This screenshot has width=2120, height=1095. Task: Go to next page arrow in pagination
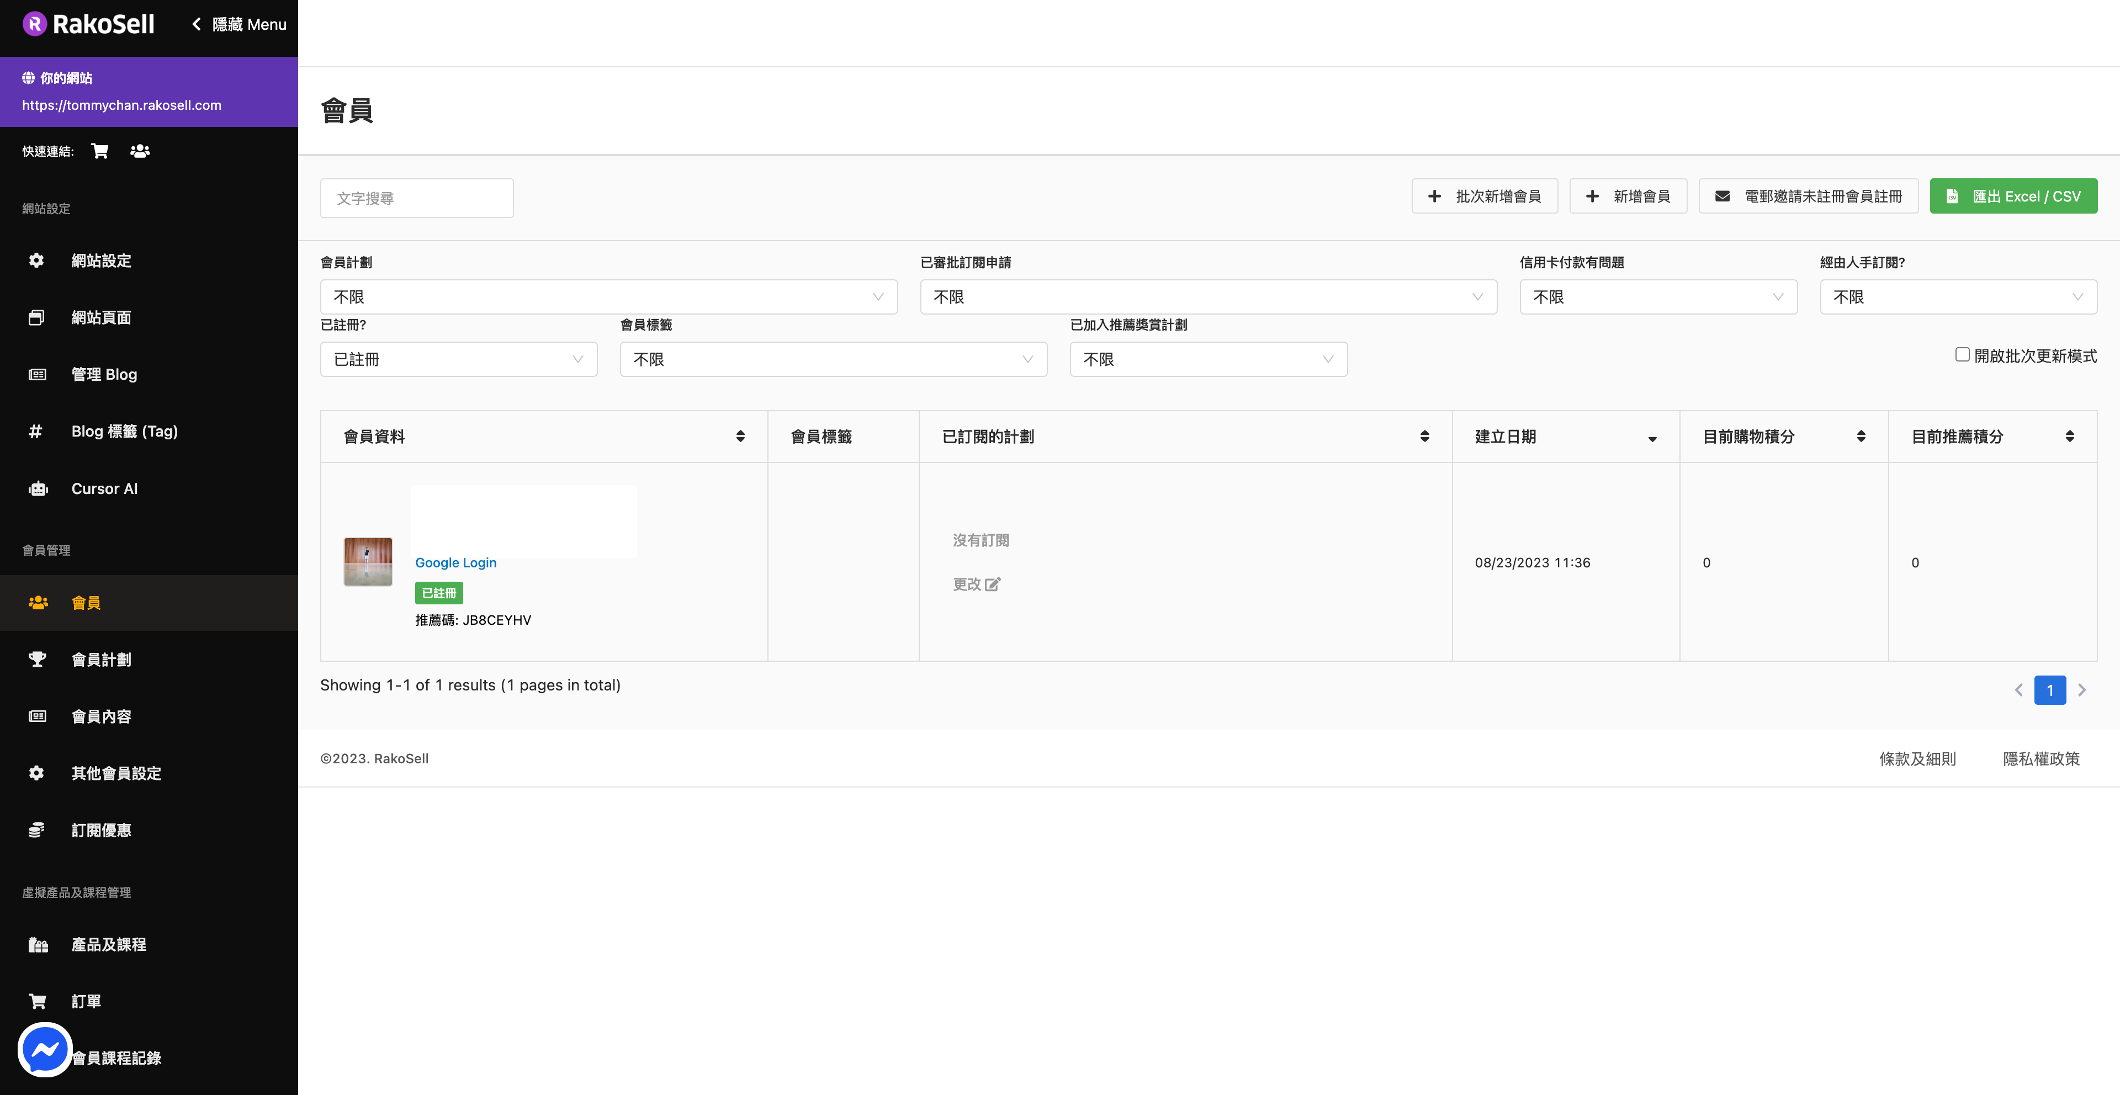pyautogui.click(x=2082, y=690)
